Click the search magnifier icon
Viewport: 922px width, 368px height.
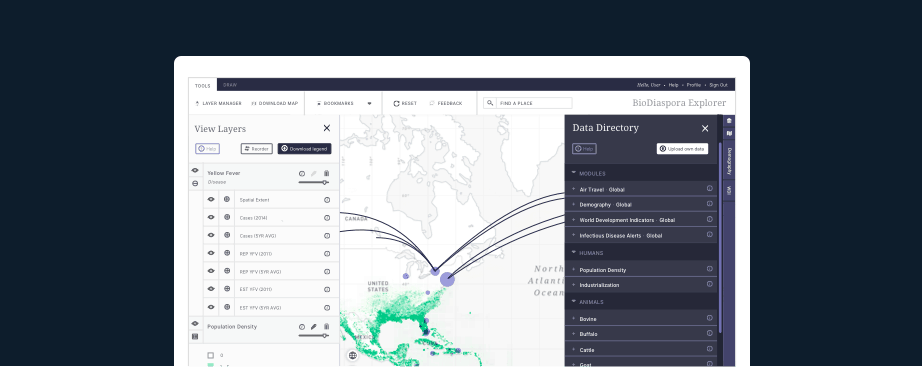click(490, 103)
